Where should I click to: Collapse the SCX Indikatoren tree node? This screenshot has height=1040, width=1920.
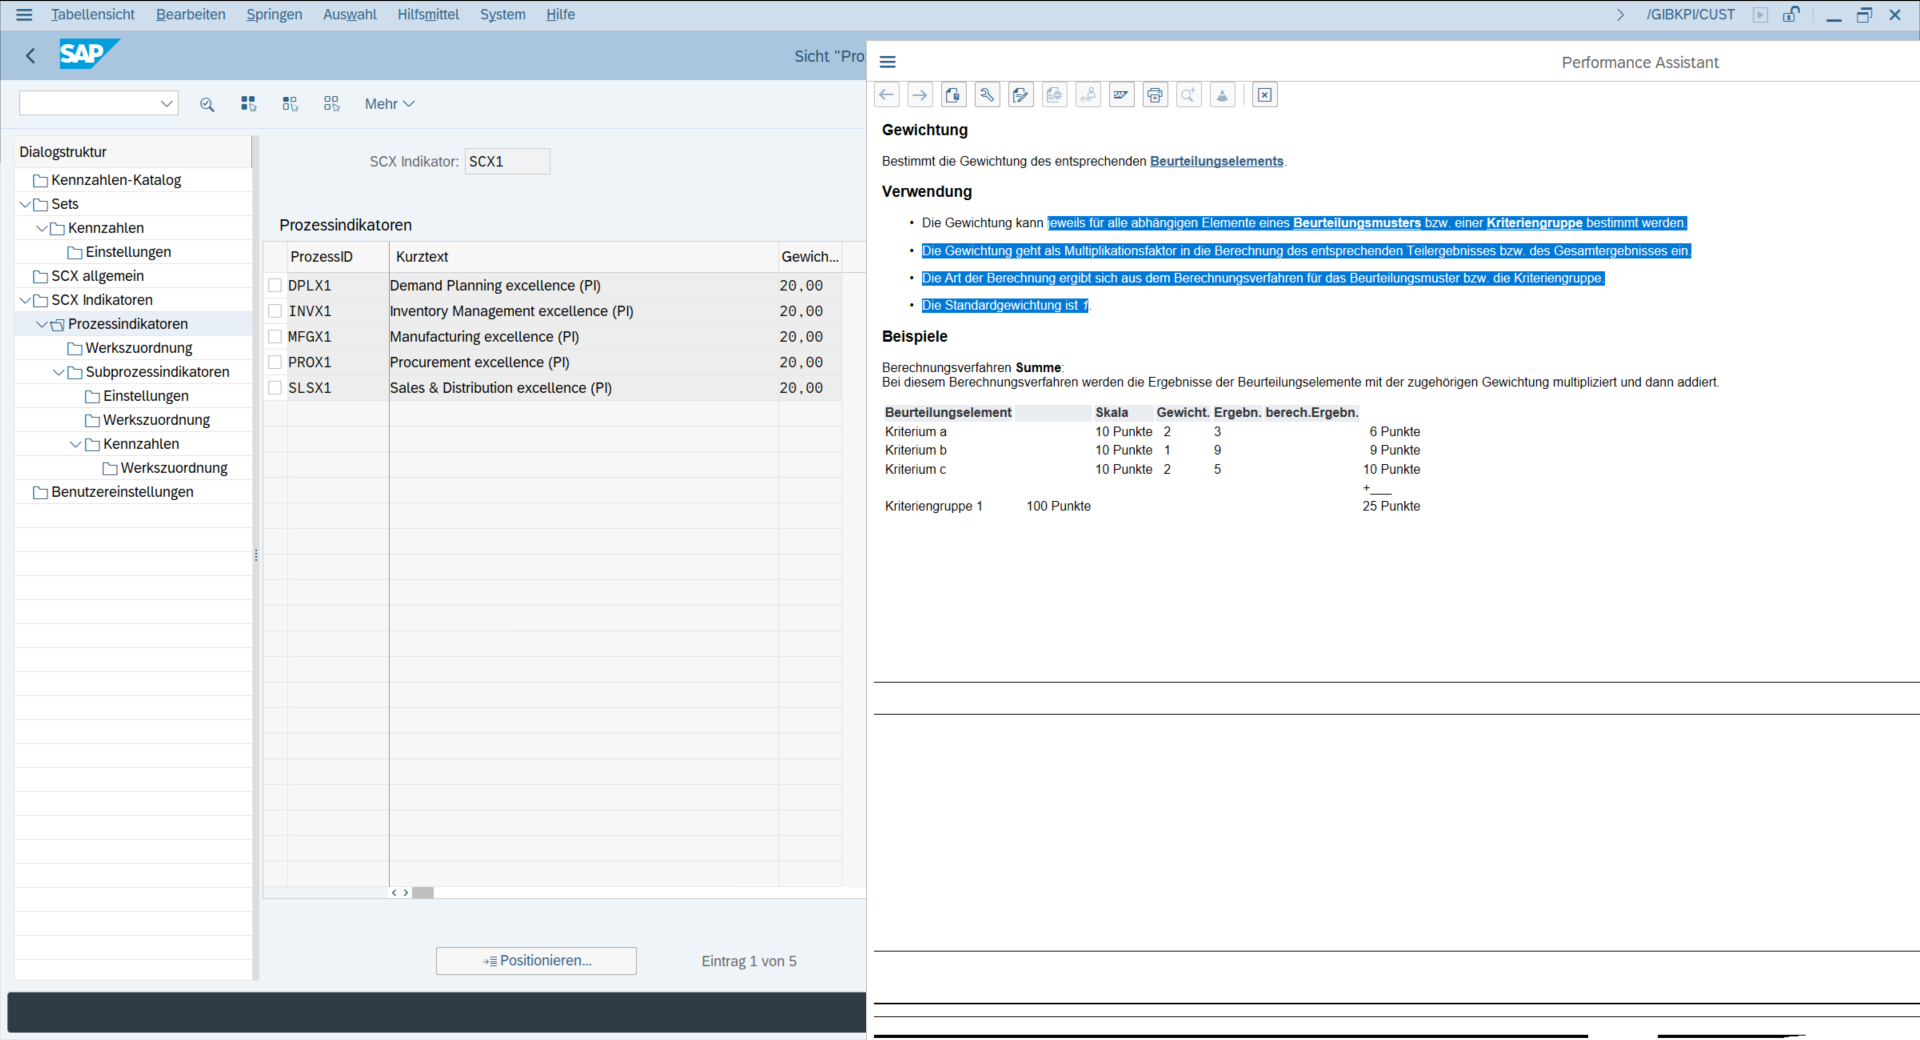[25, 300]
